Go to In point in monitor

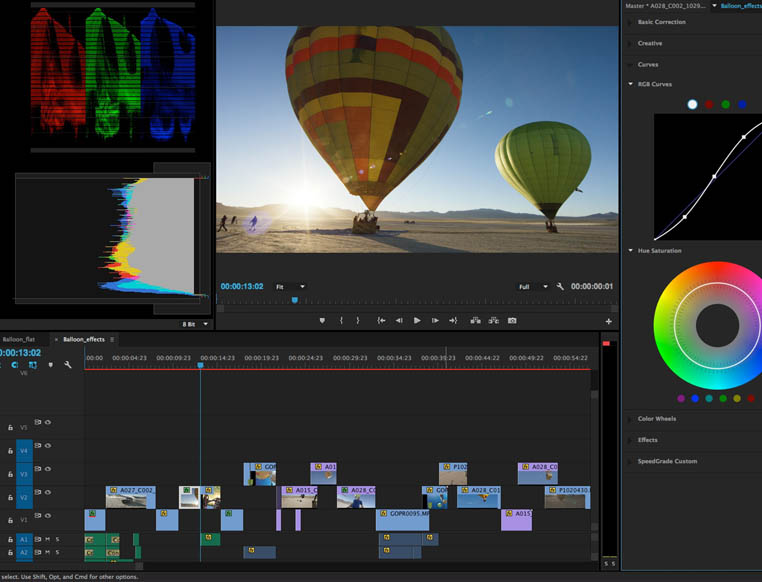[381, 321]
